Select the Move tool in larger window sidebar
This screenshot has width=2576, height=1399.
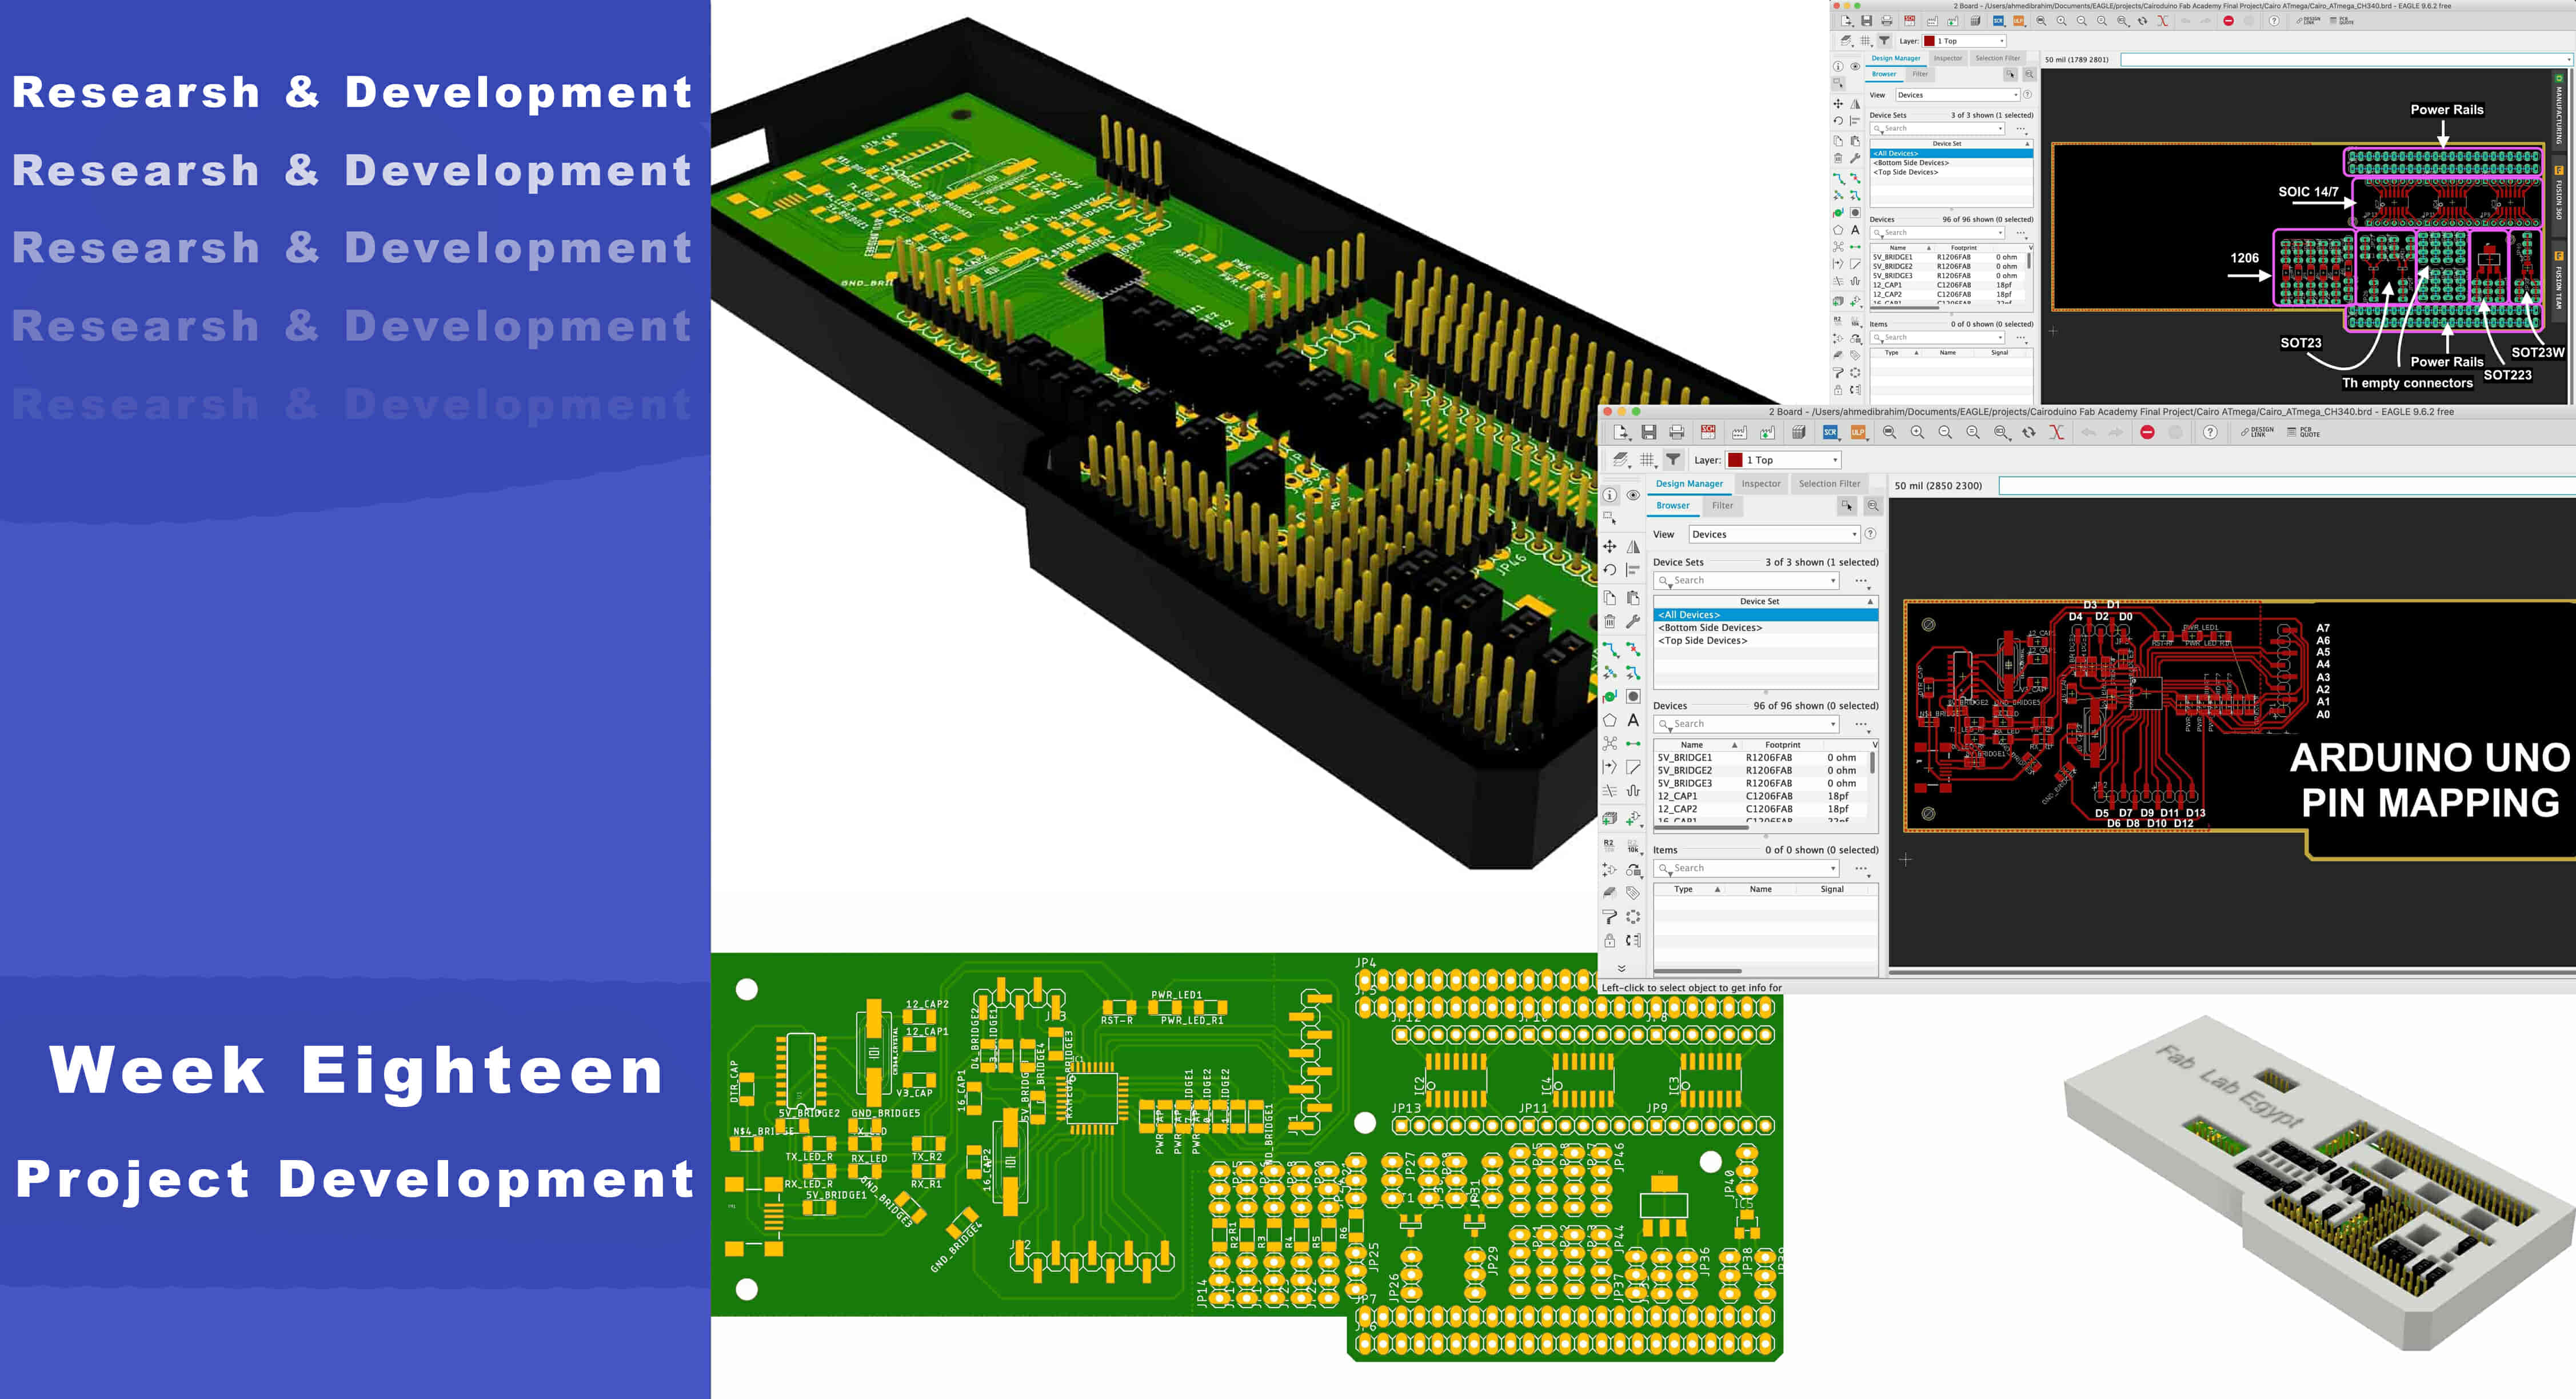point(1610,546)
